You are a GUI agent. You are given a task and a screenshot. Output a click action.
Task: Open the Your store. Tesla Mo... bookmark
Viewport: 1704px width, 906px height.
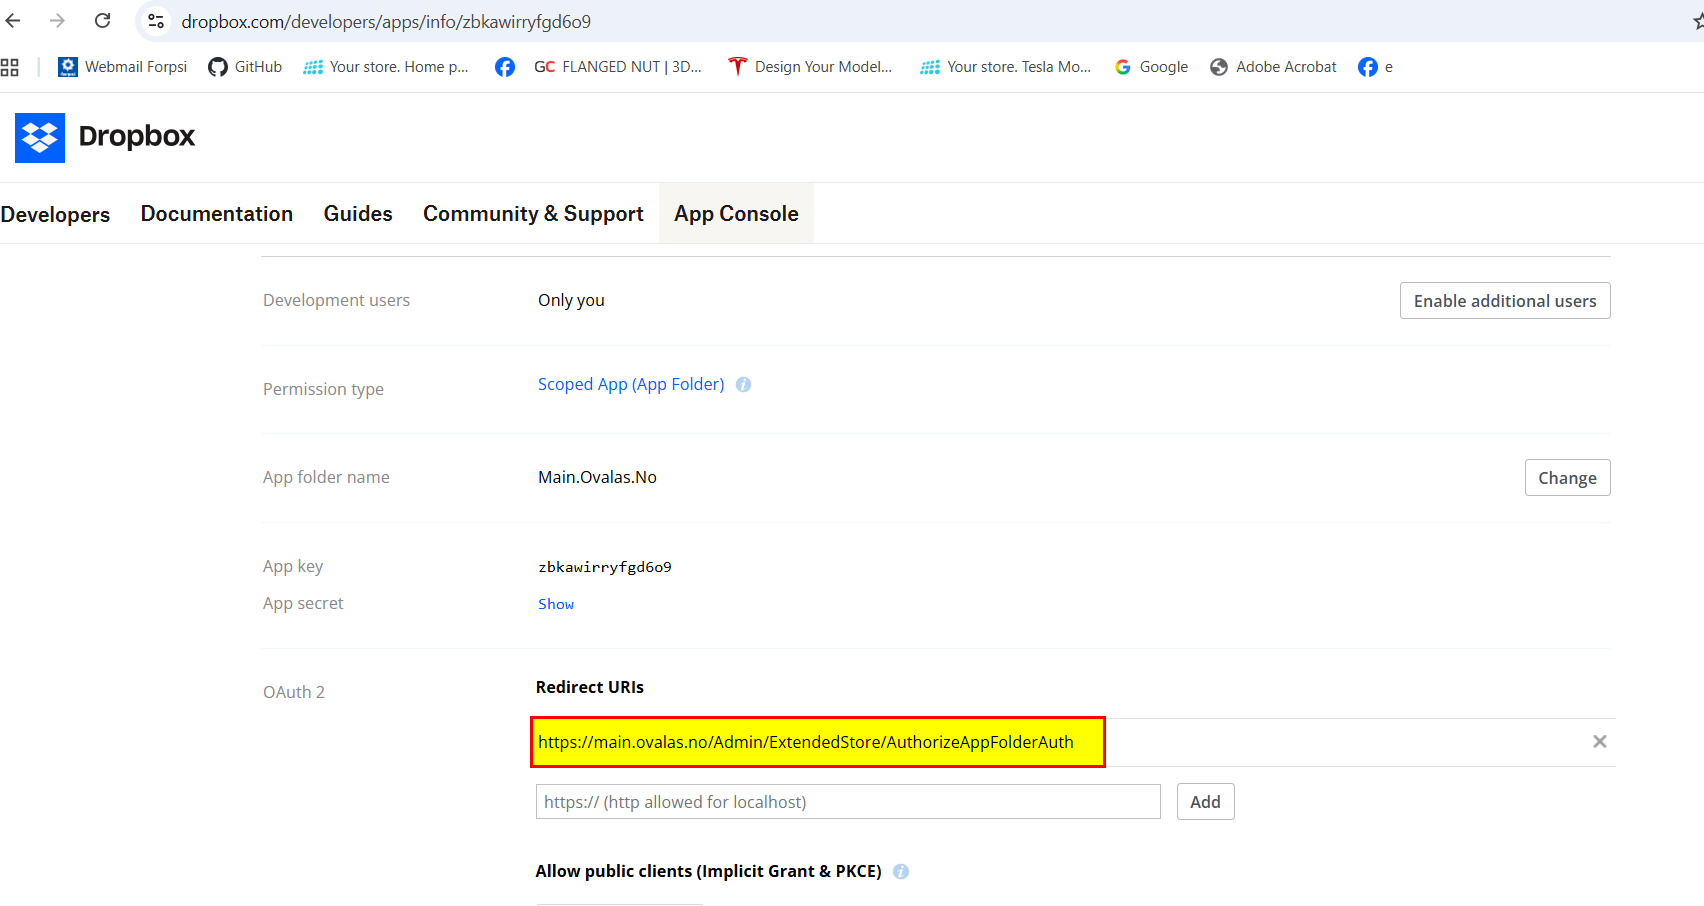[1005, 67]
